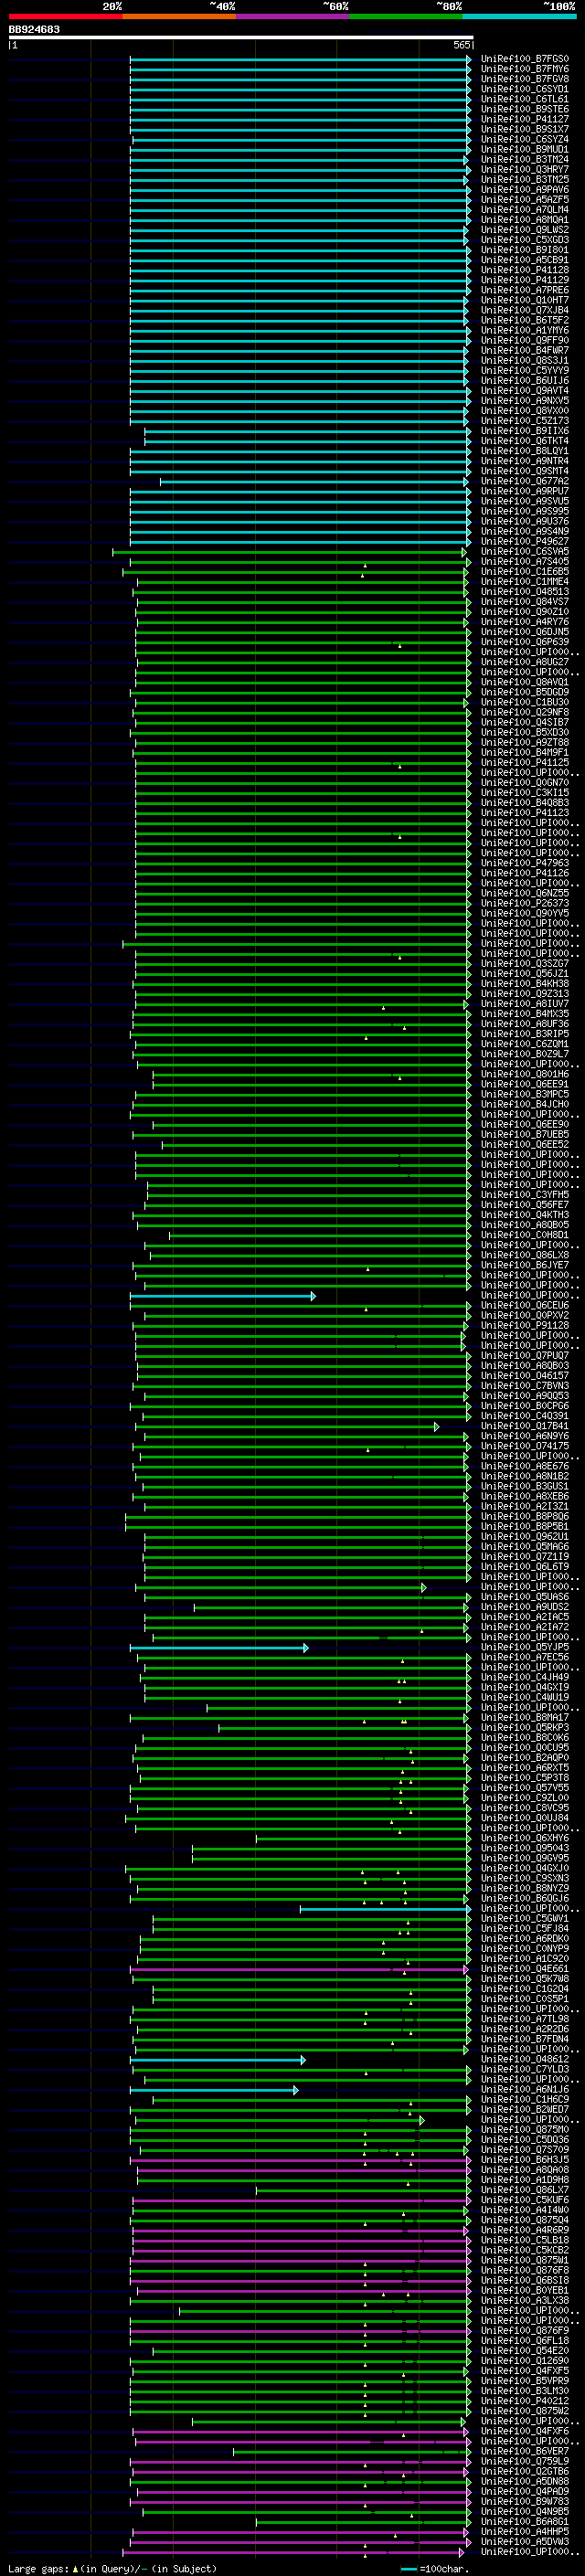Image resolution: width=585 pixels, height=2576 pixels.
Task: Click the orange ~40% identity legend segment
Action: 179,16
